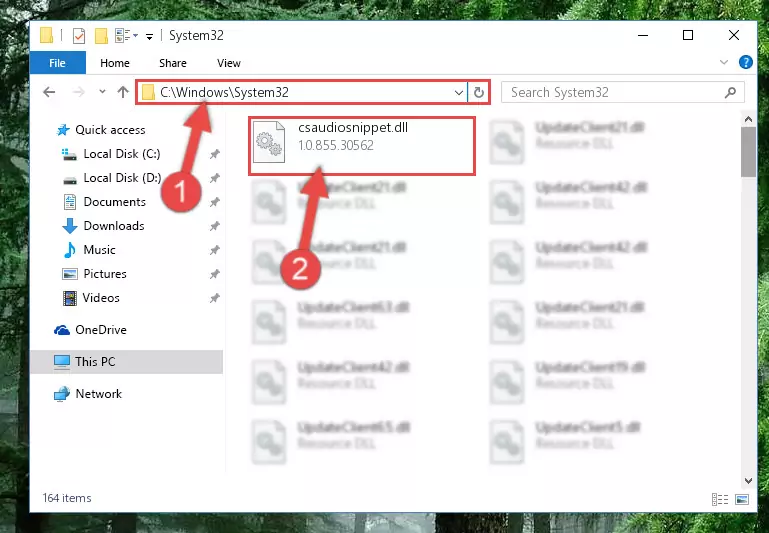This screenshot has height=533, width=769.
Task: Open Local Disk (C:) in sidebar
Action: [x=111, y=154]
